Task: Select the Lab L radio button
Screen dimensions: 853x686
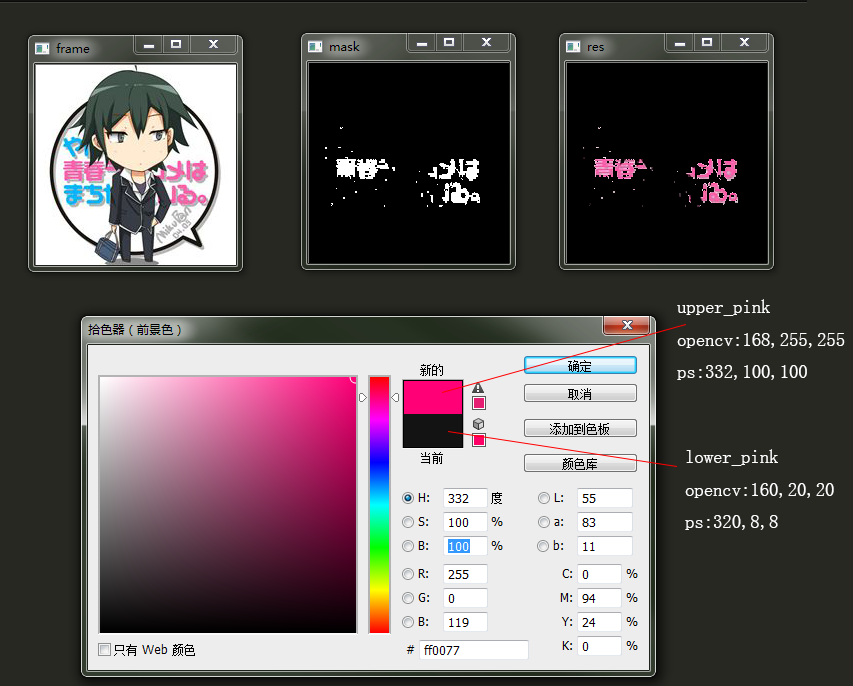Action: coord(543,498)
